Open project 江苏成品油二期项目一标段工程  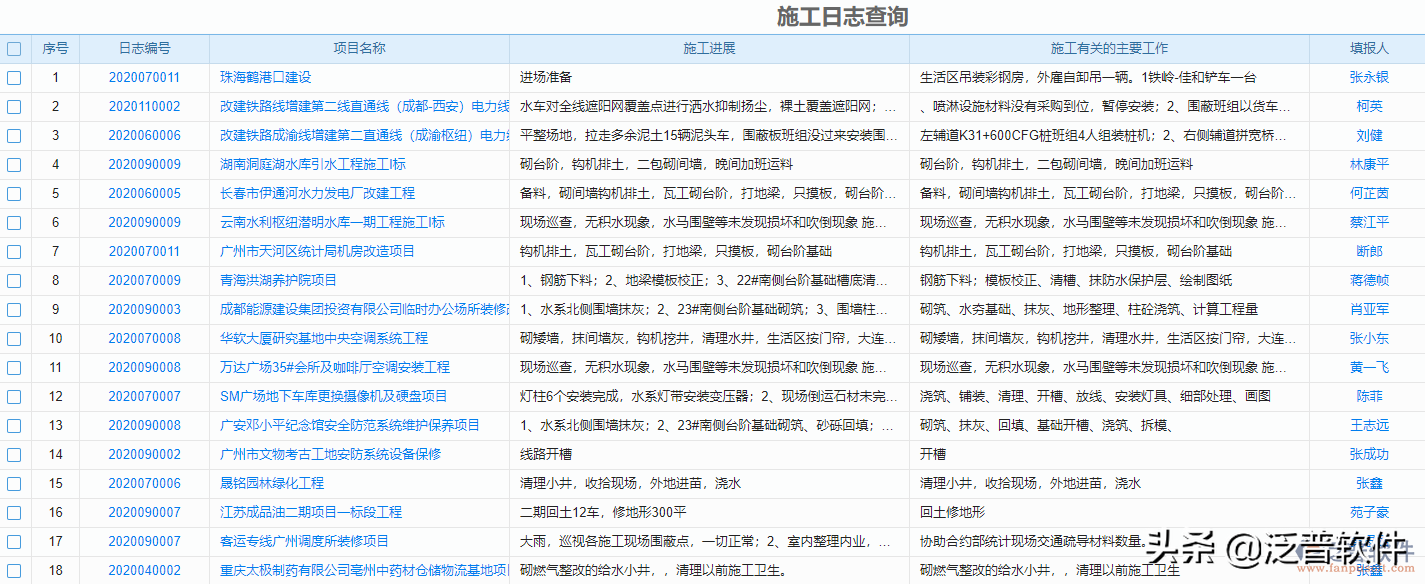311,512
